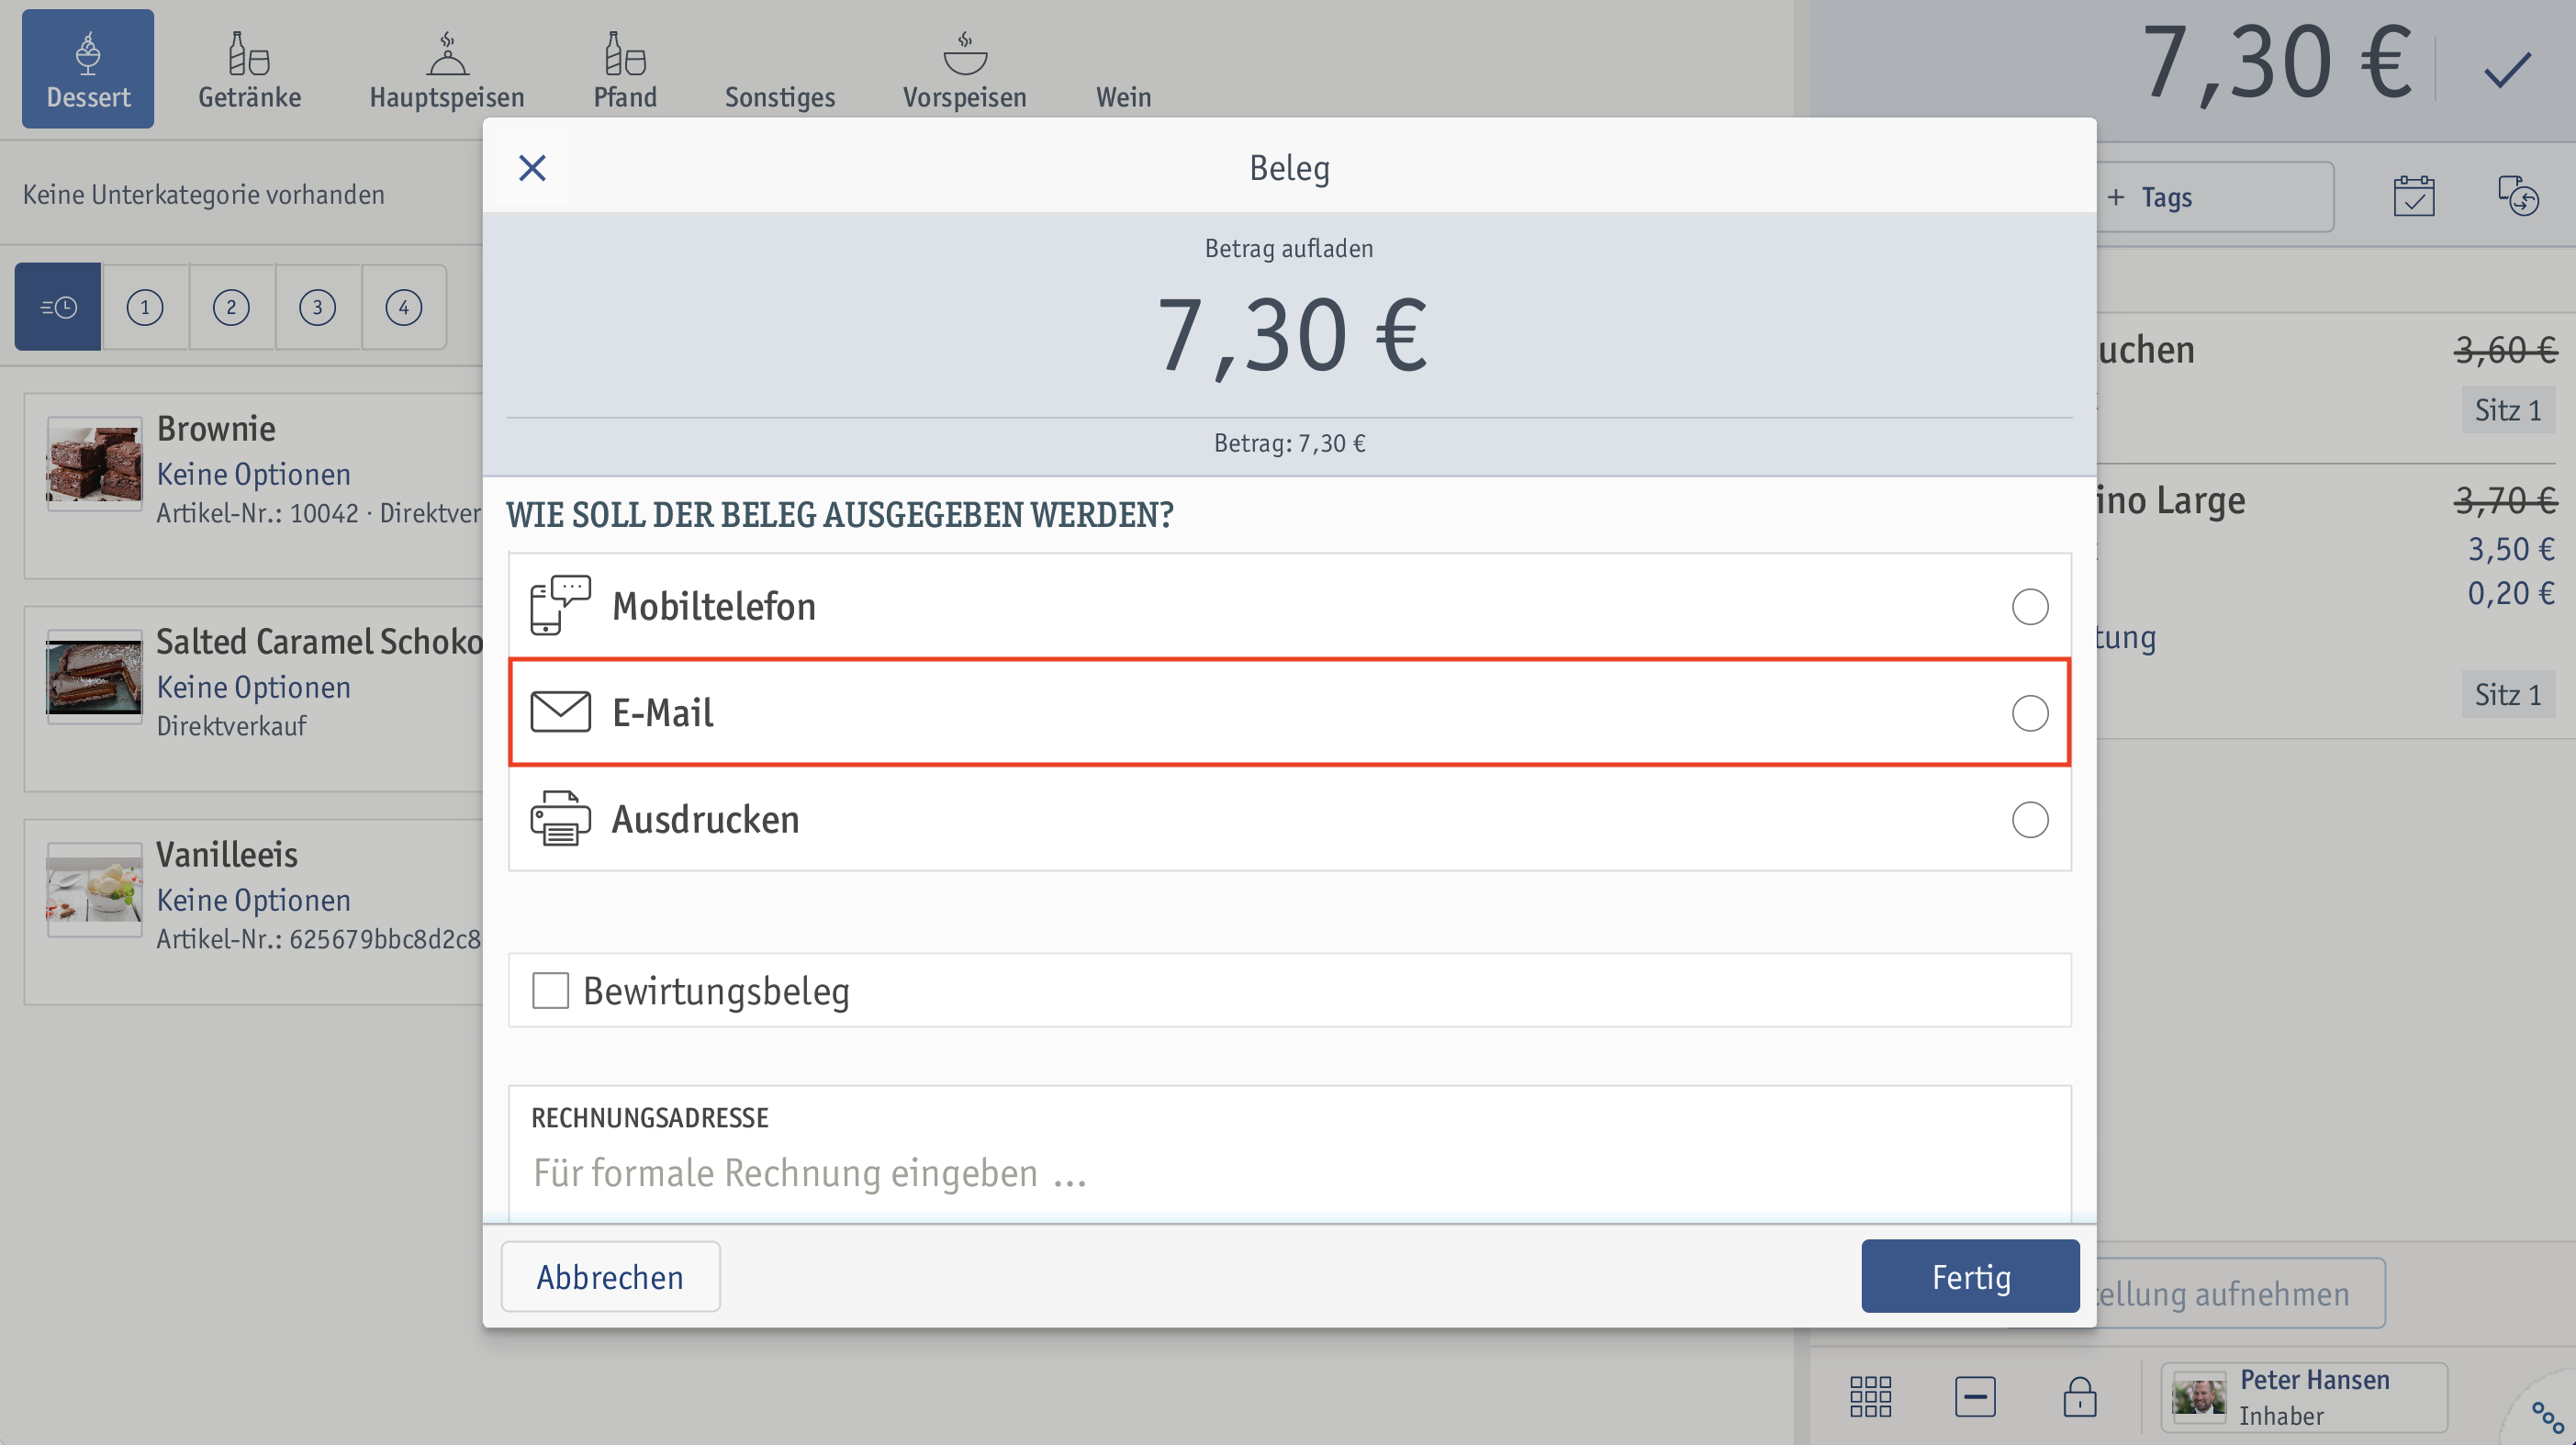The width and height of the screenshot is (2576, 1445).
Task: Click the settings gears icon in the corner
Action: (2546, 1416)
